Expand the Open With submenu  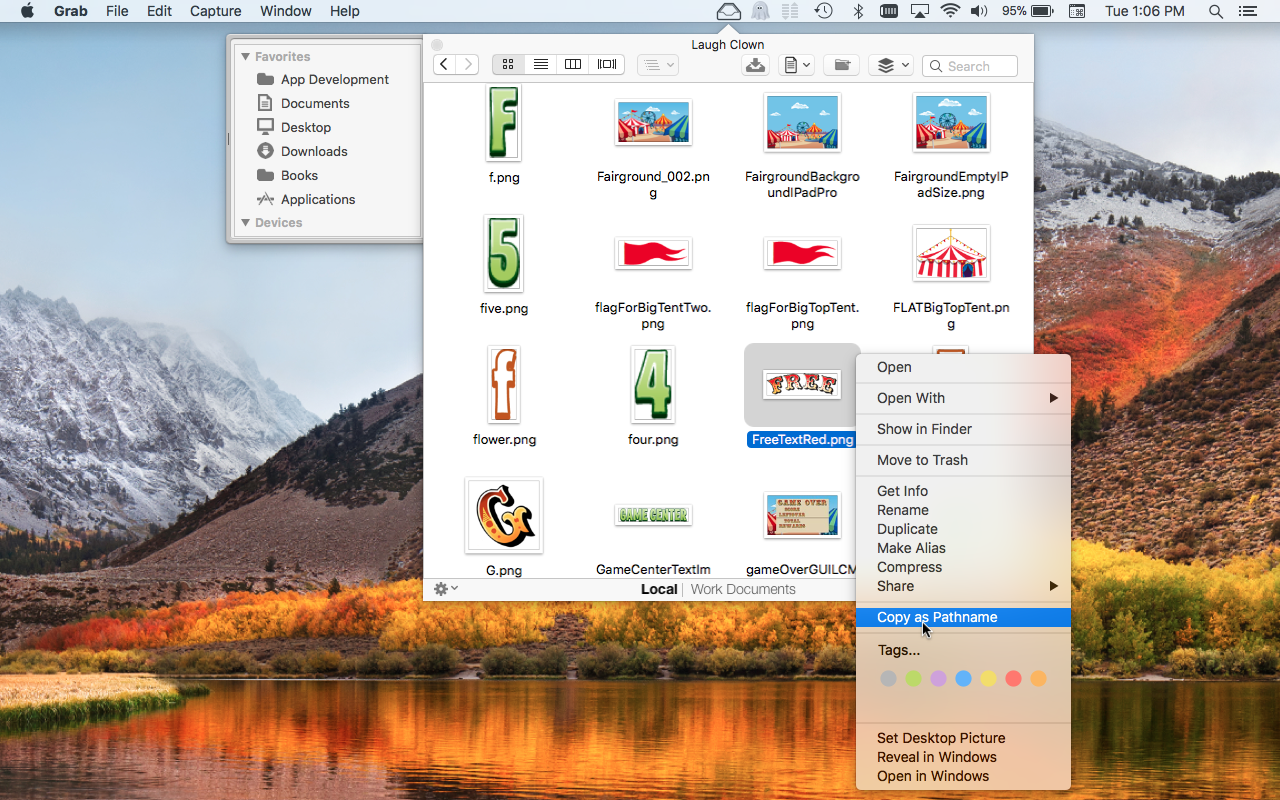click(x=963, y=398)
